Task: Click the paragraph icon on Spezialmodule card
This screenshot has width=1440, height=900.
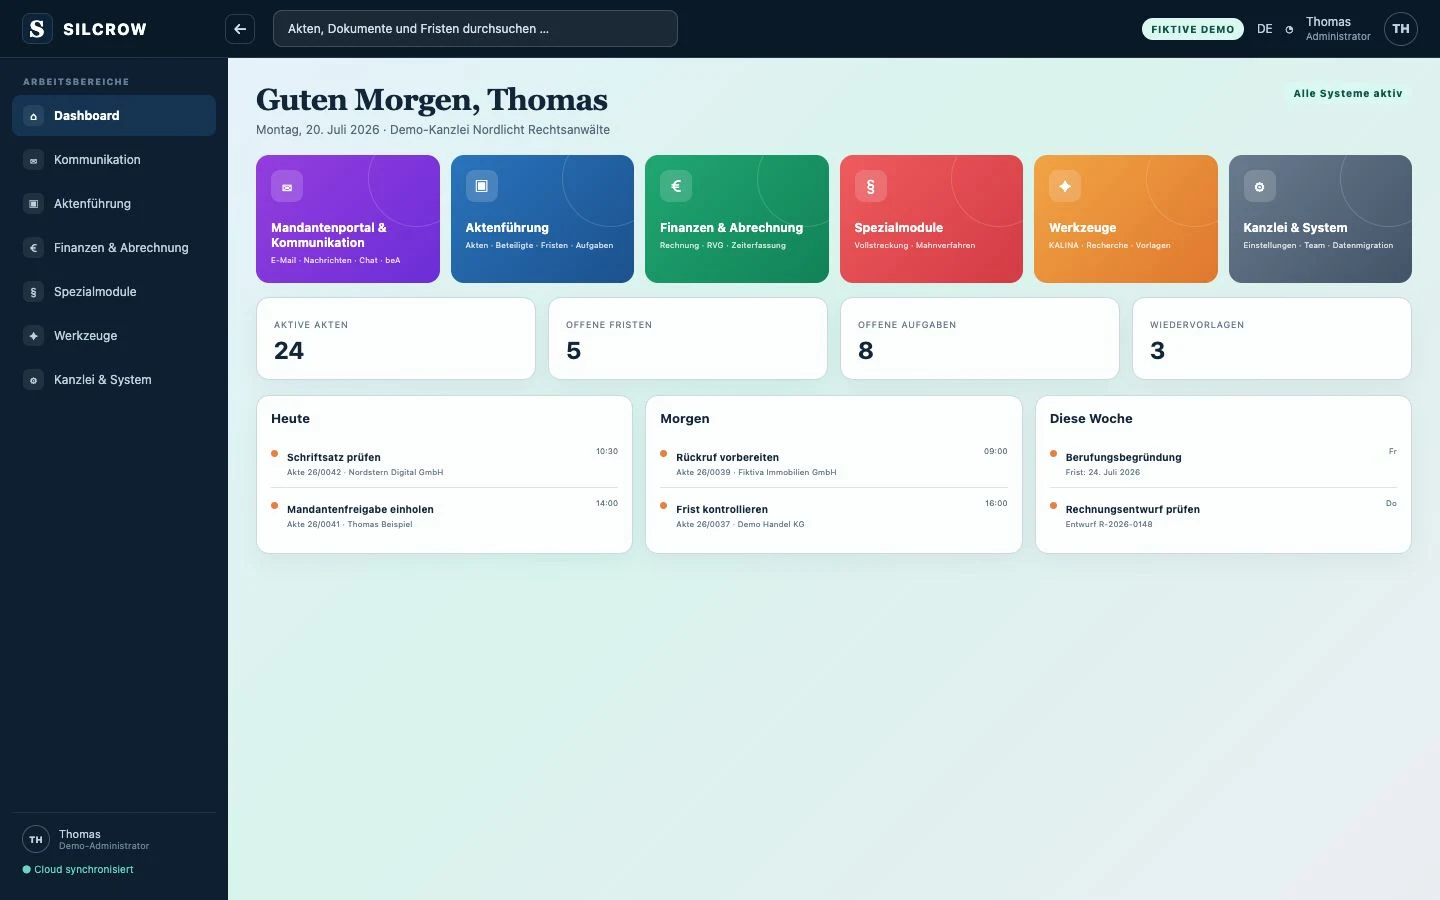Action: [870, 186]
